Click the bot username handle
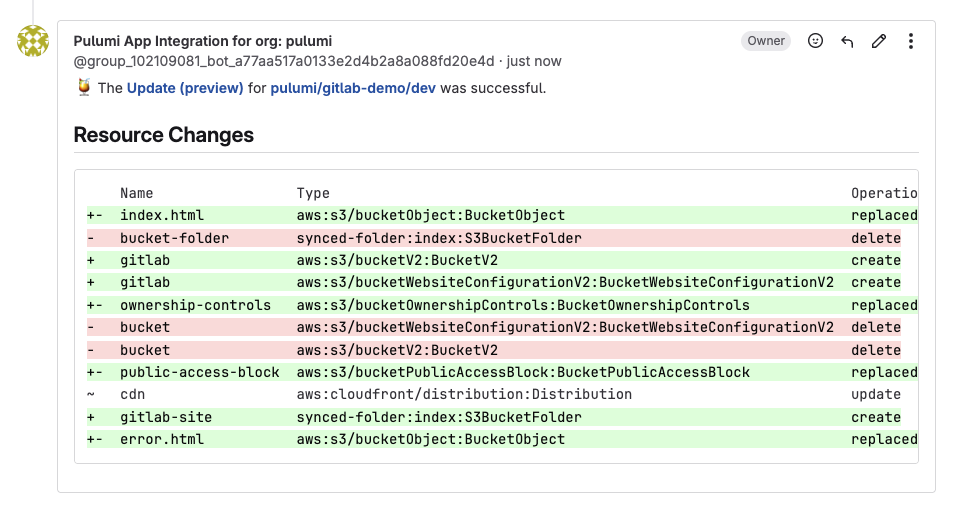 pyautogui.click(x=284, y=61)
